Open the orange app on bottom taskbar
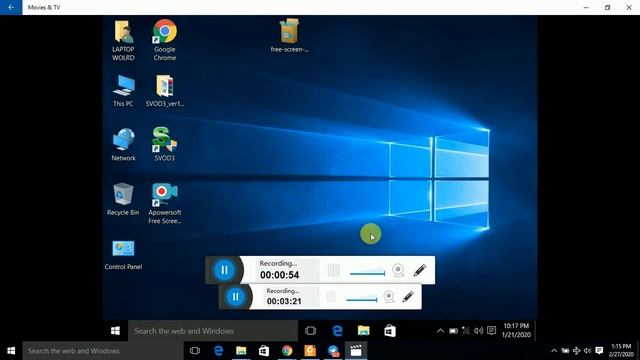This screenshot has height=360, width=640. (x=310, y=351)
